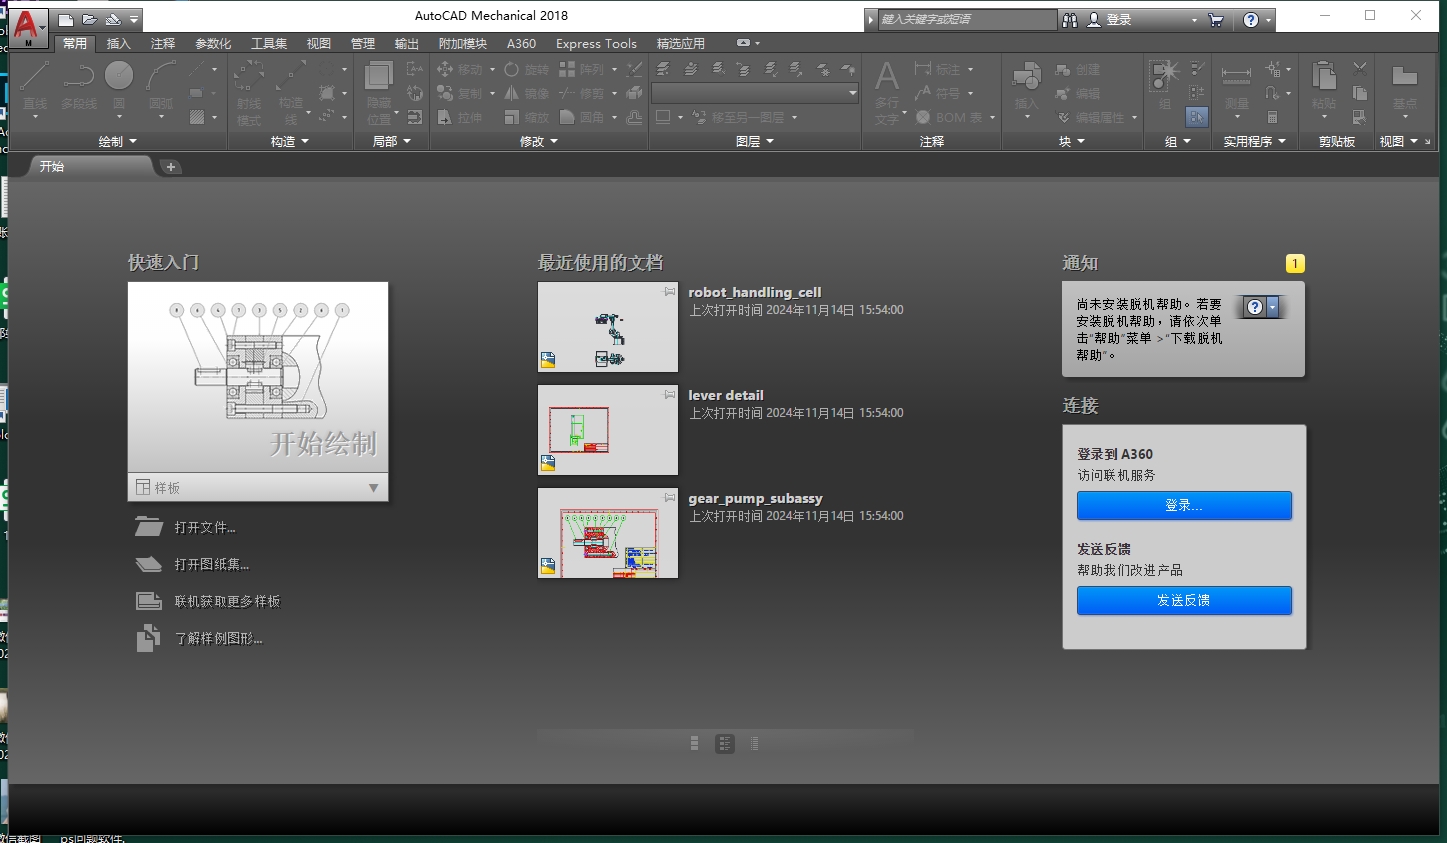Open the lever detail drawing thumbnail
Viewport: 1447px width, 843px height.
[x=607, y=430]
